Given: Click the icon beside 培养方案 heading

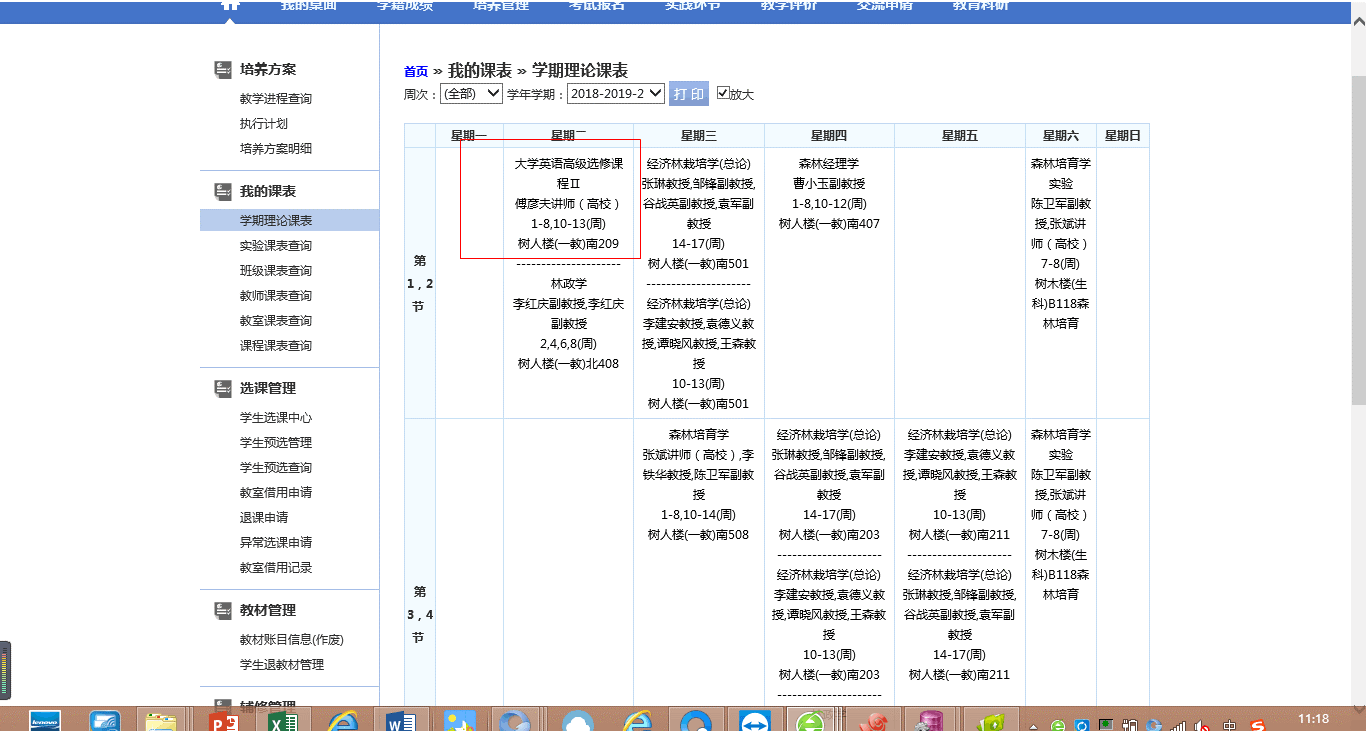Looking at the screenshot, I should [224, 70].
